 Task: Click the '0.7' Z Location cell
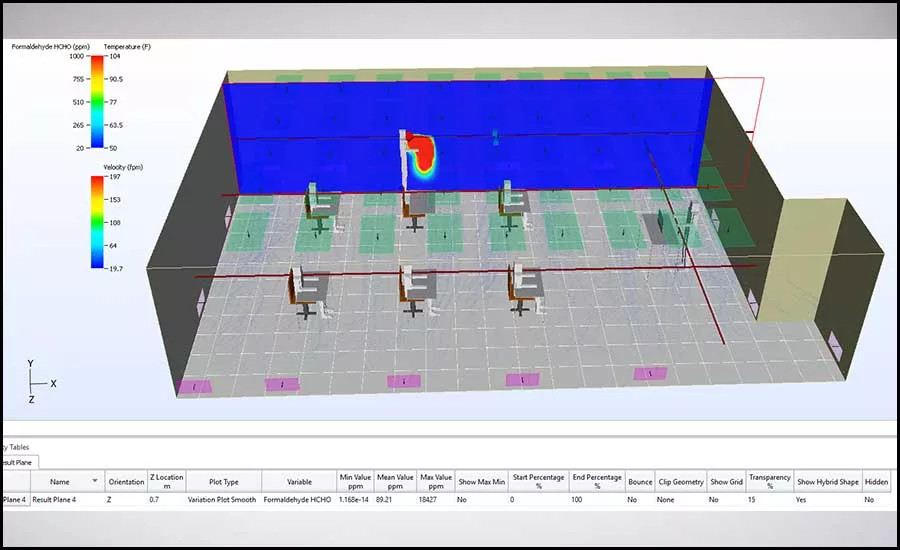(x=166, y=499)
